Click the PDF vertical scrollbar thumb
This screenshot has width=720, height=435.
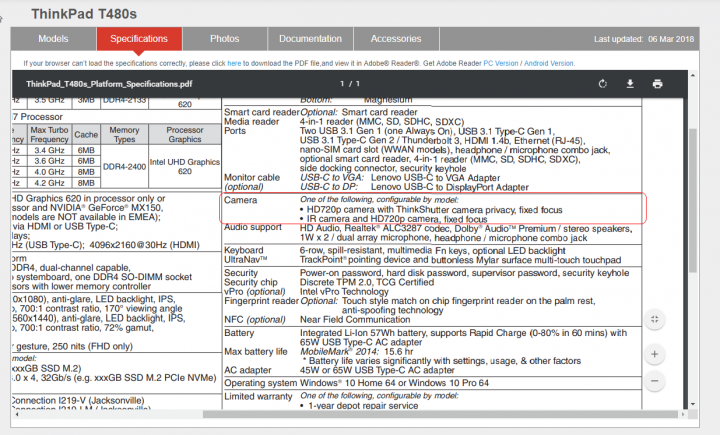692,200
